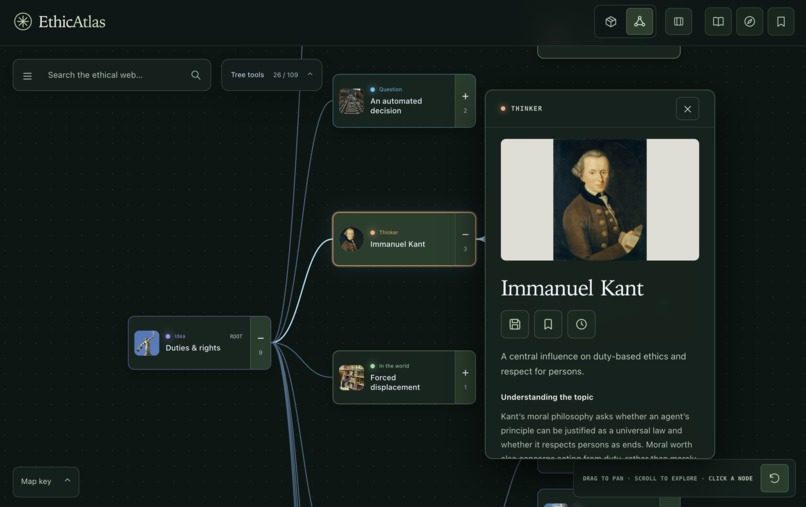Viewport: 806px width, 507px height.
Task: Collapse the 'Duties & rights' root node
Action: (261, 343)
